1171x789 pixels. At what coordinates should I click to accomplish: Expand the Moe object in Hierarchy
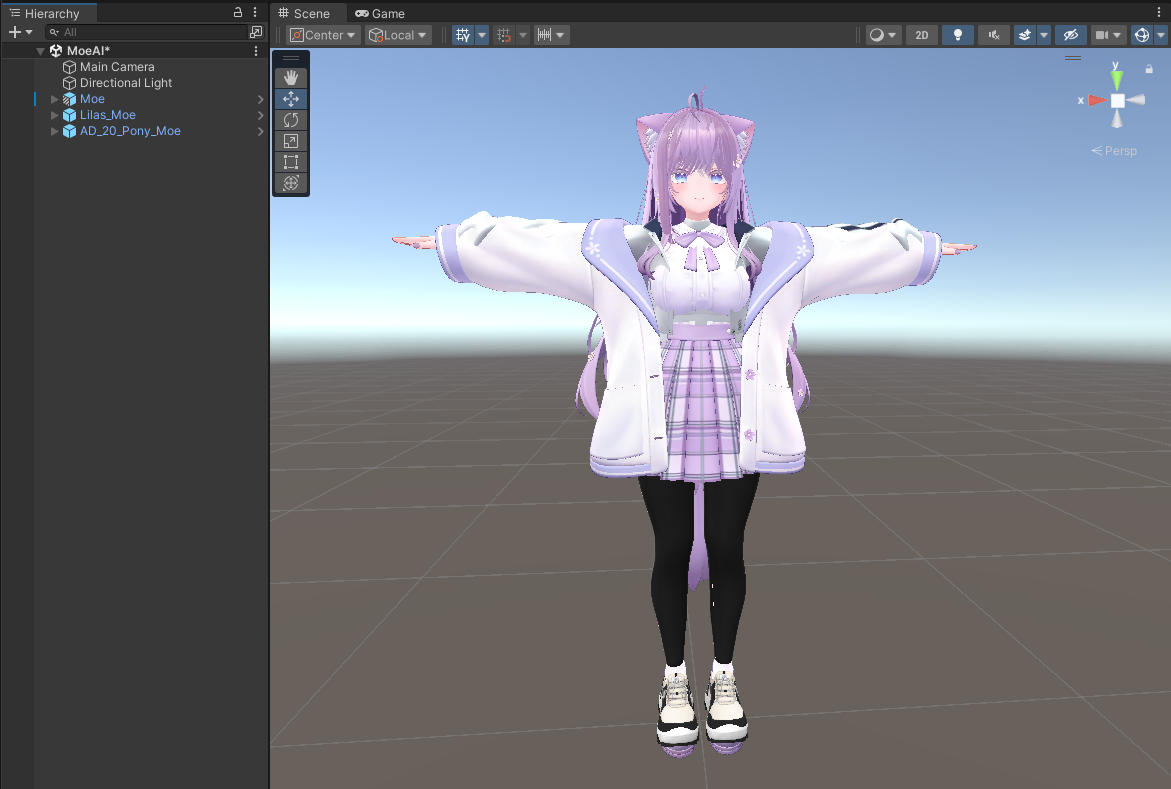pos(55,99)
